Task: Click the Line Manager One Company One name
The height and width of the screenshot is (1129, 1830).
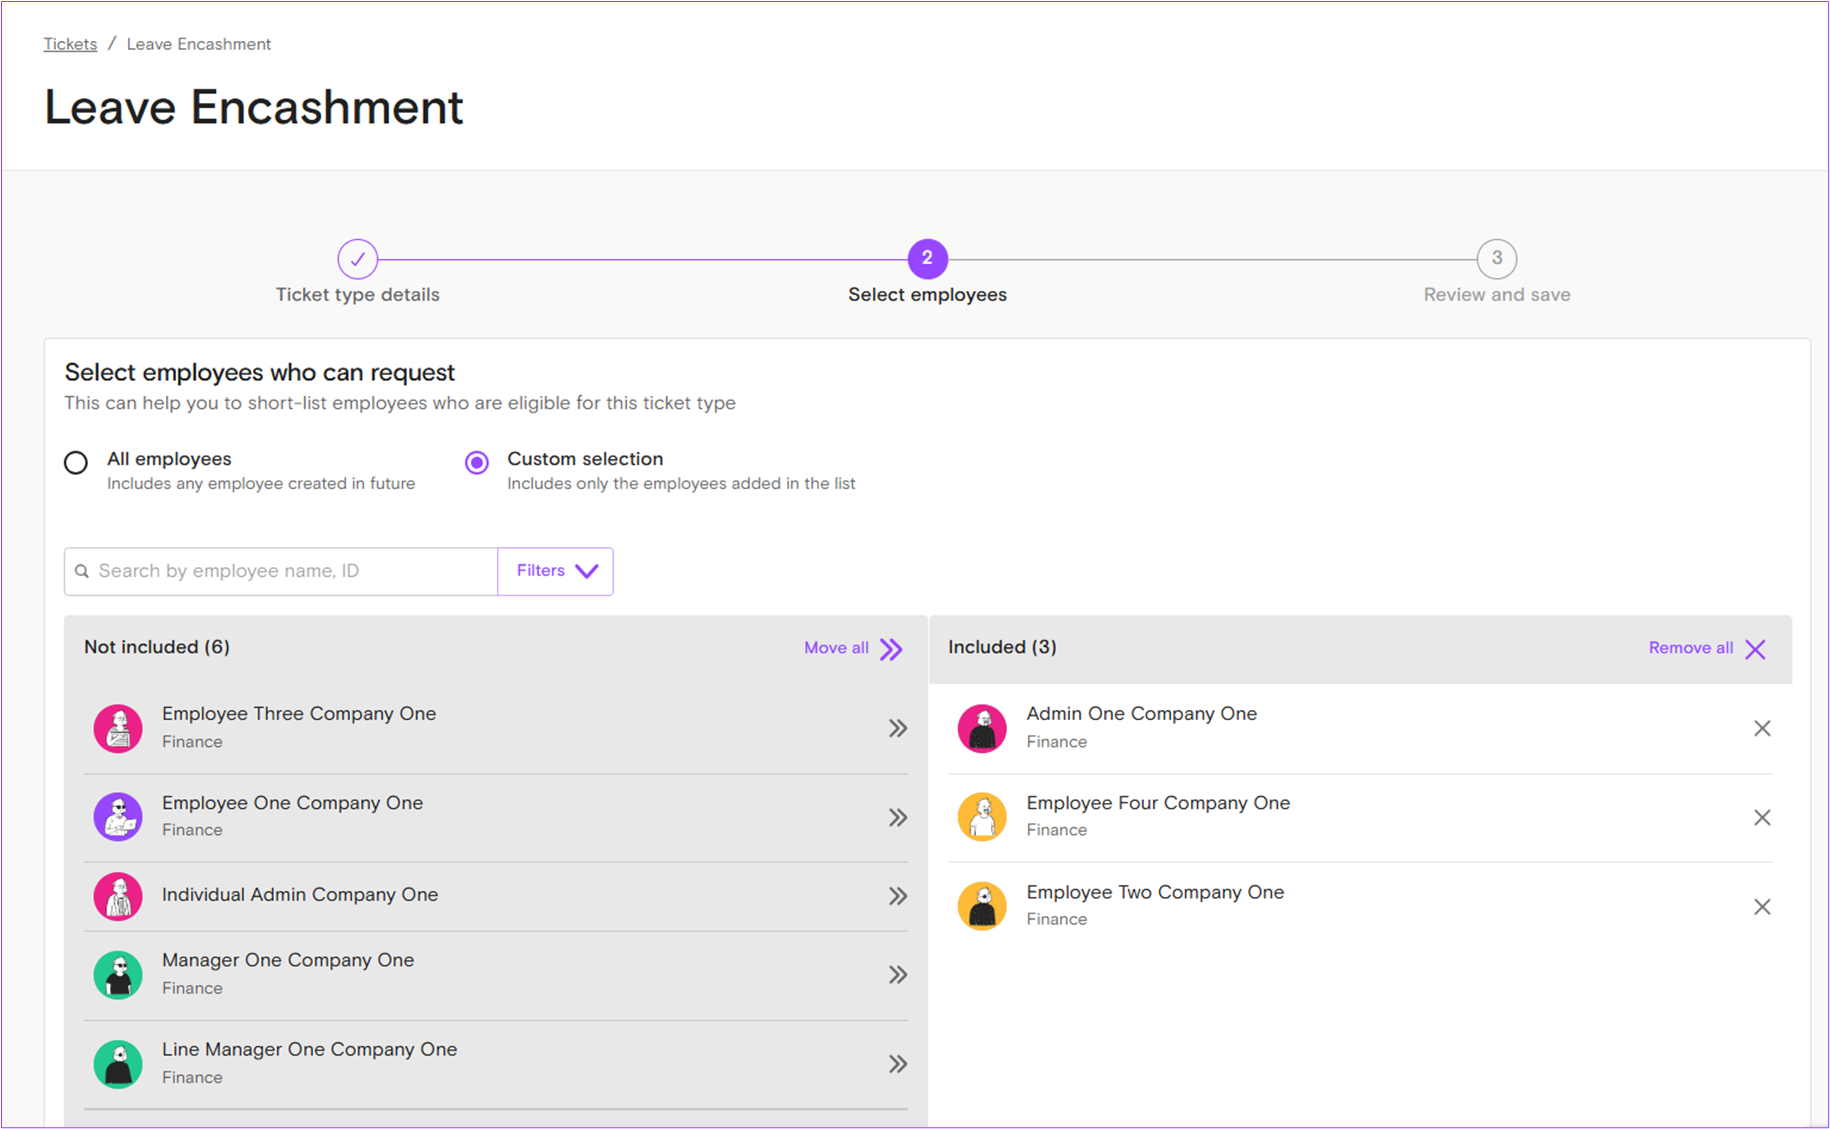Action: (309, 1049)
